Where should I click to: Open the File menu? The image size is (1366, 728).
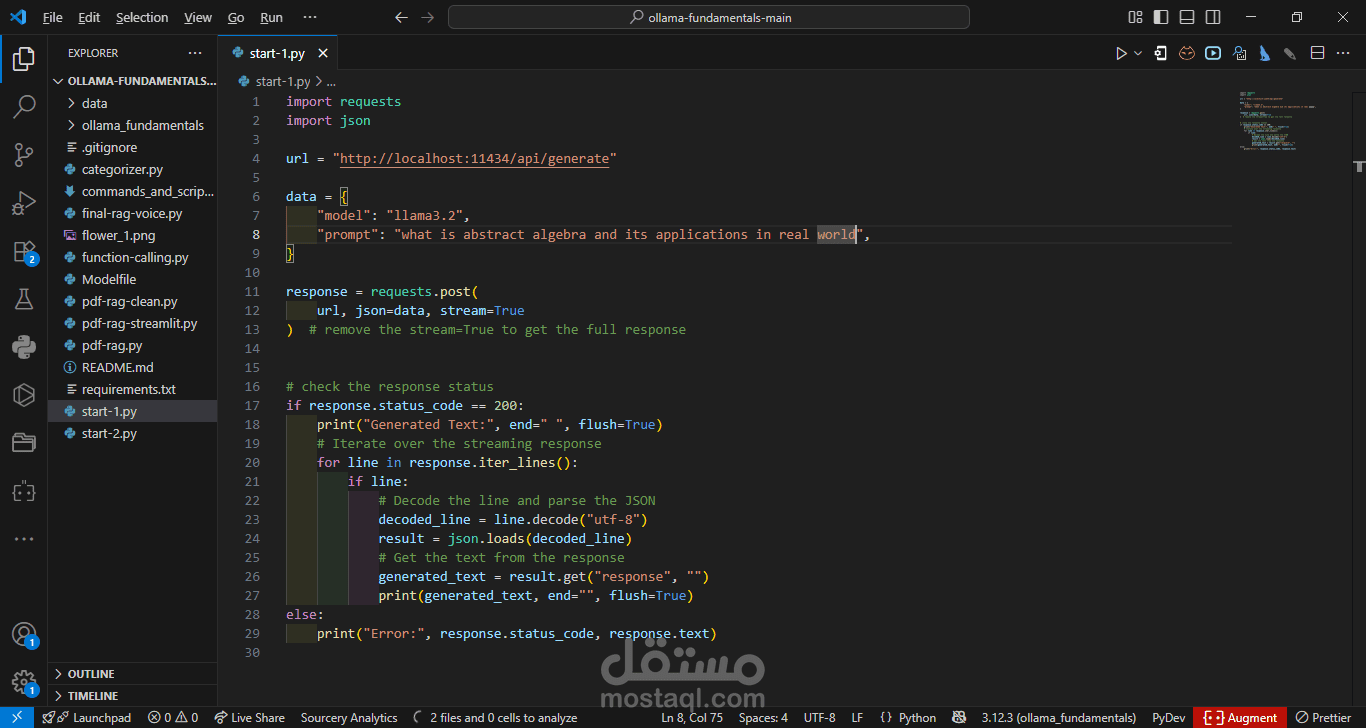[x=53, y=17]
